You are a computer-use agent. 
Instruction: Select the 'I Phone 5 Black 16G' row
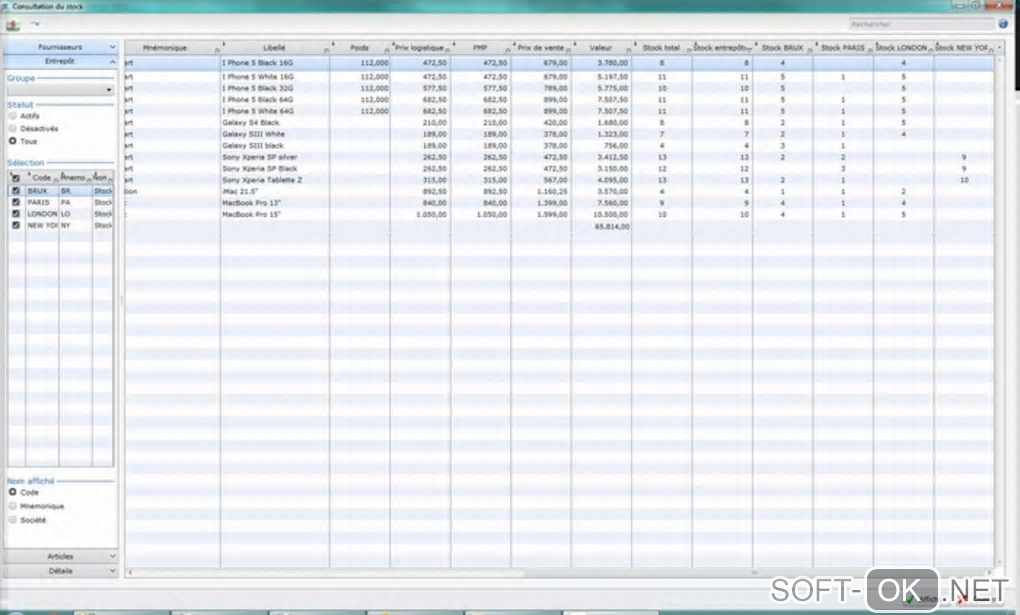[559, 63]
